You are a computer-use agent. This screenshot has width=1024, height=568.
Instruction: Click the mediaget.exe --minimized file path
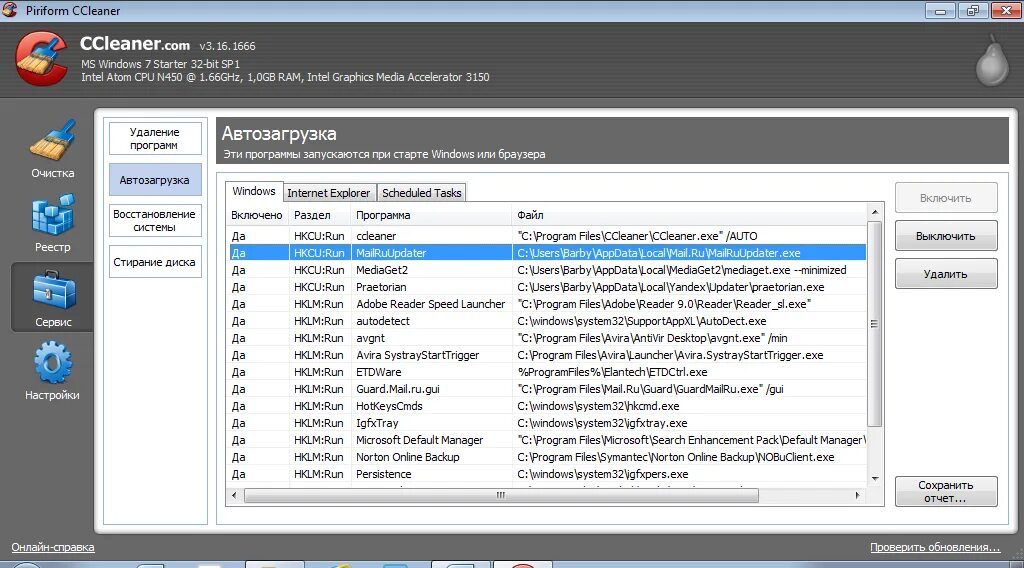pyautogui.click(x=682, y=270)
